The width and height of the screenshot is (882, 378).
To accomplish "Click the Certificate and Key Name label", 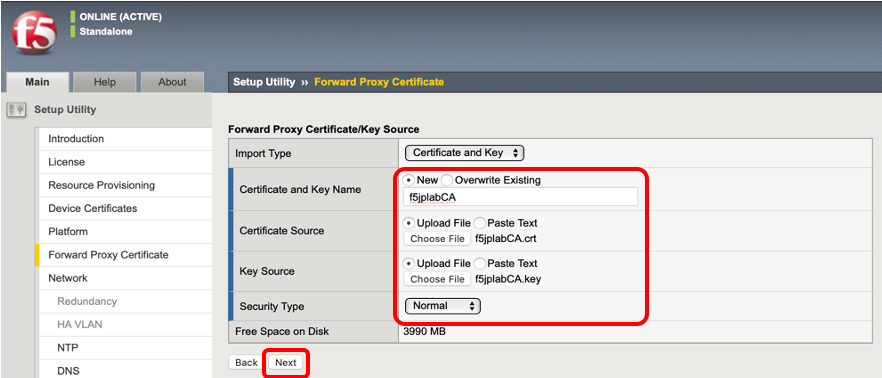I will pyautogui.click(x=300, y=190).
